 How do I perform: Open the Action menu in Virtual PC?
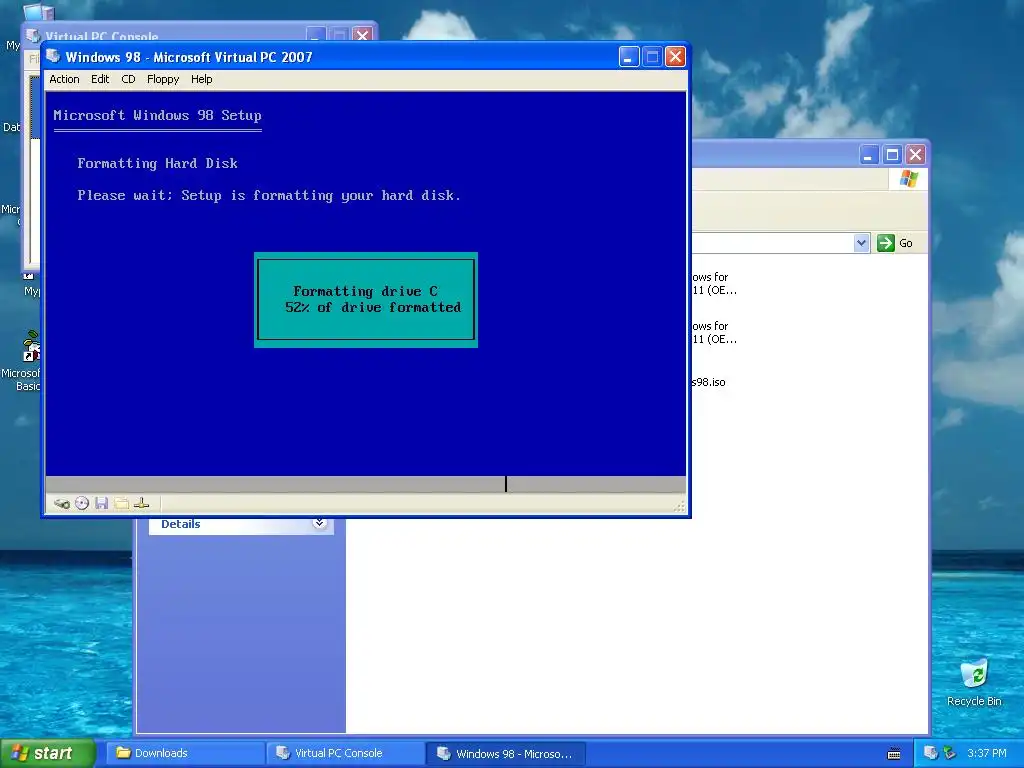click(64, 79)
